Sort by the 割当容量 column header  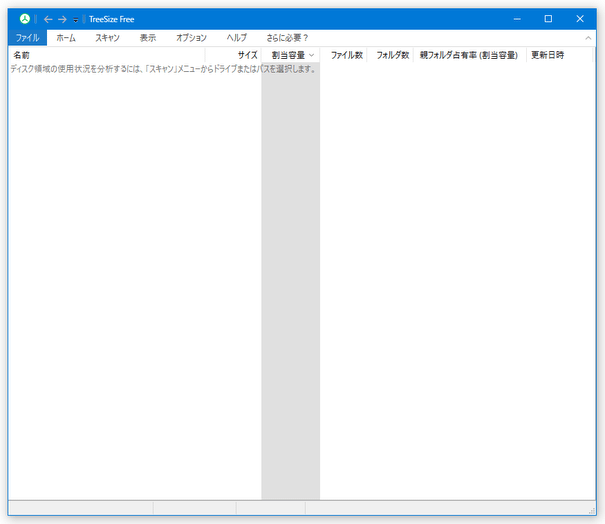pos(291,55)
